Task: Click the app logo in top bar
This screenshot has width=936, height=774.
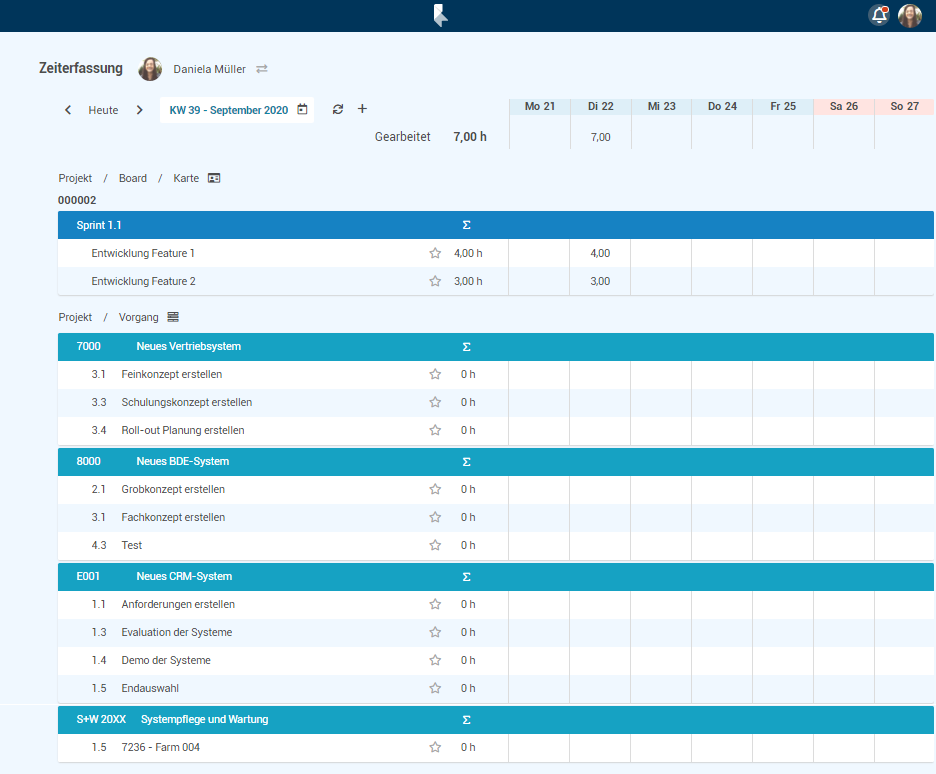Action: tap(440, 15)
